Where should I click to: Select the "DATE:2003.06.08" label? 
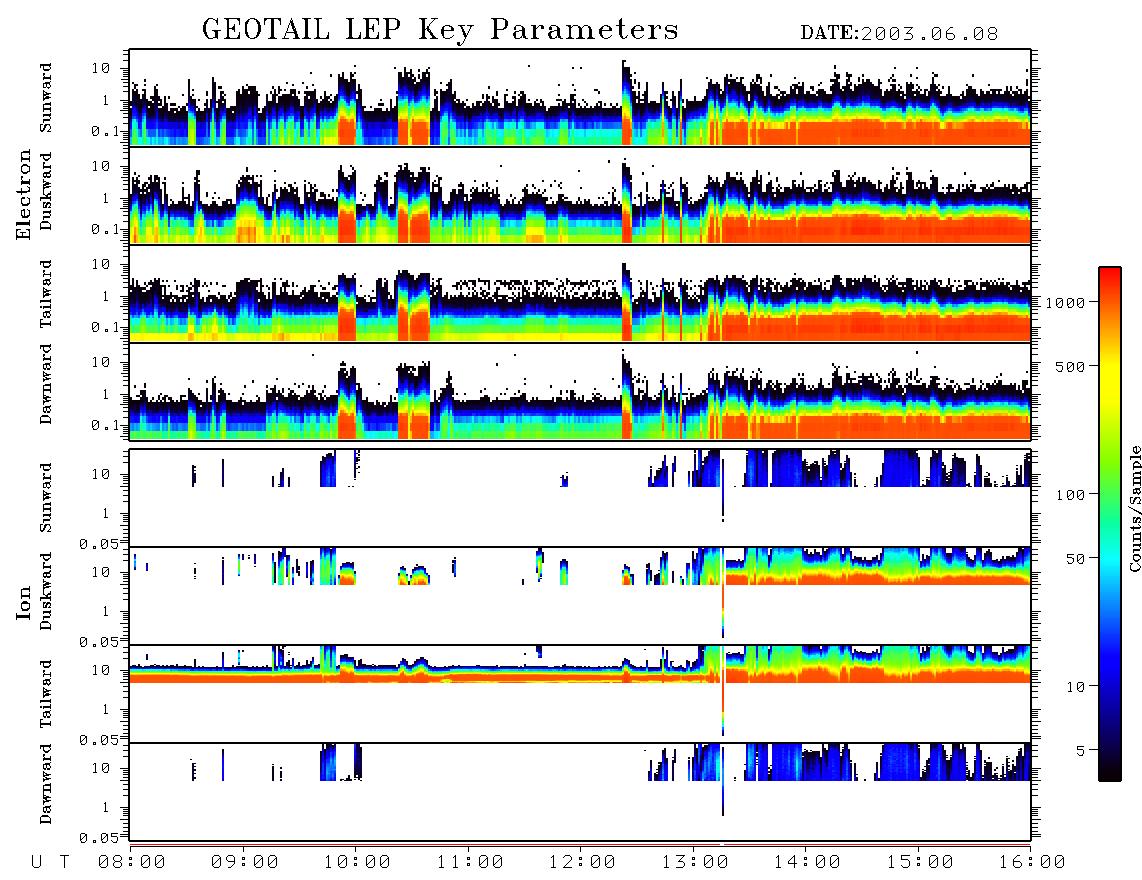pos(899,34)
